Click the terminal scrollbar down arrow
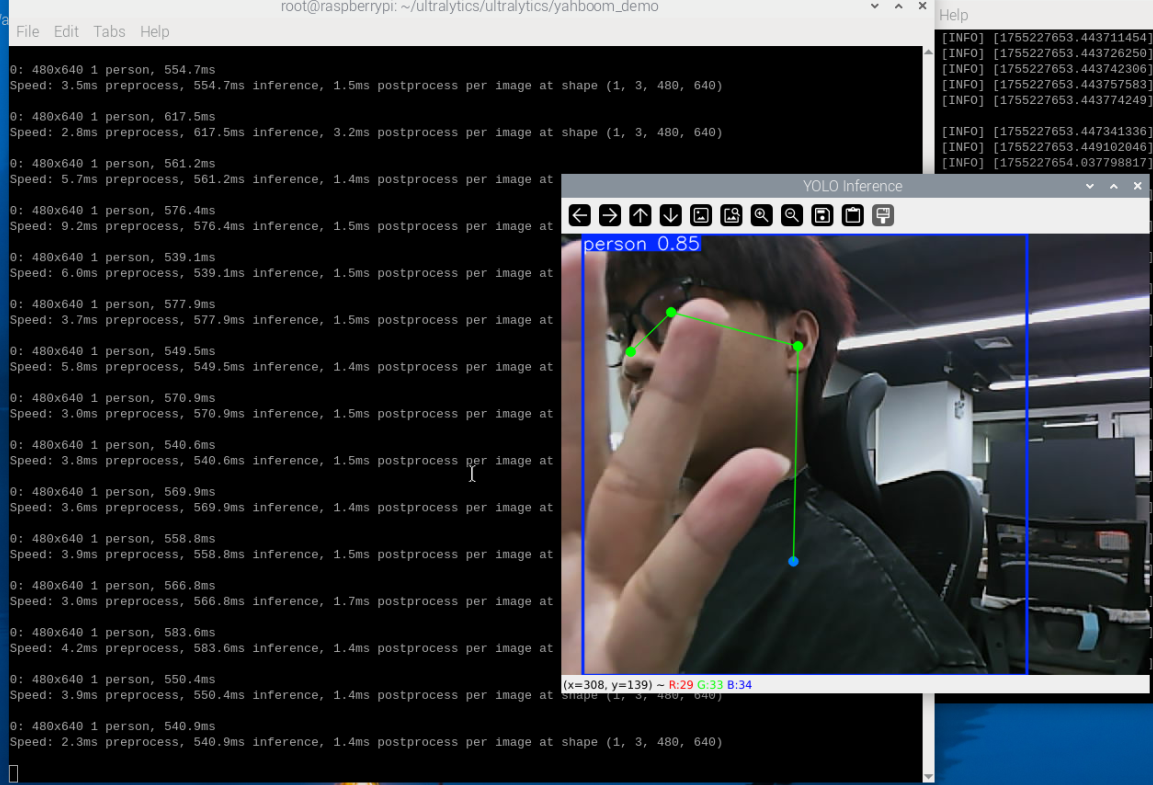This screenshot has height=785, width=1153. 928,777
